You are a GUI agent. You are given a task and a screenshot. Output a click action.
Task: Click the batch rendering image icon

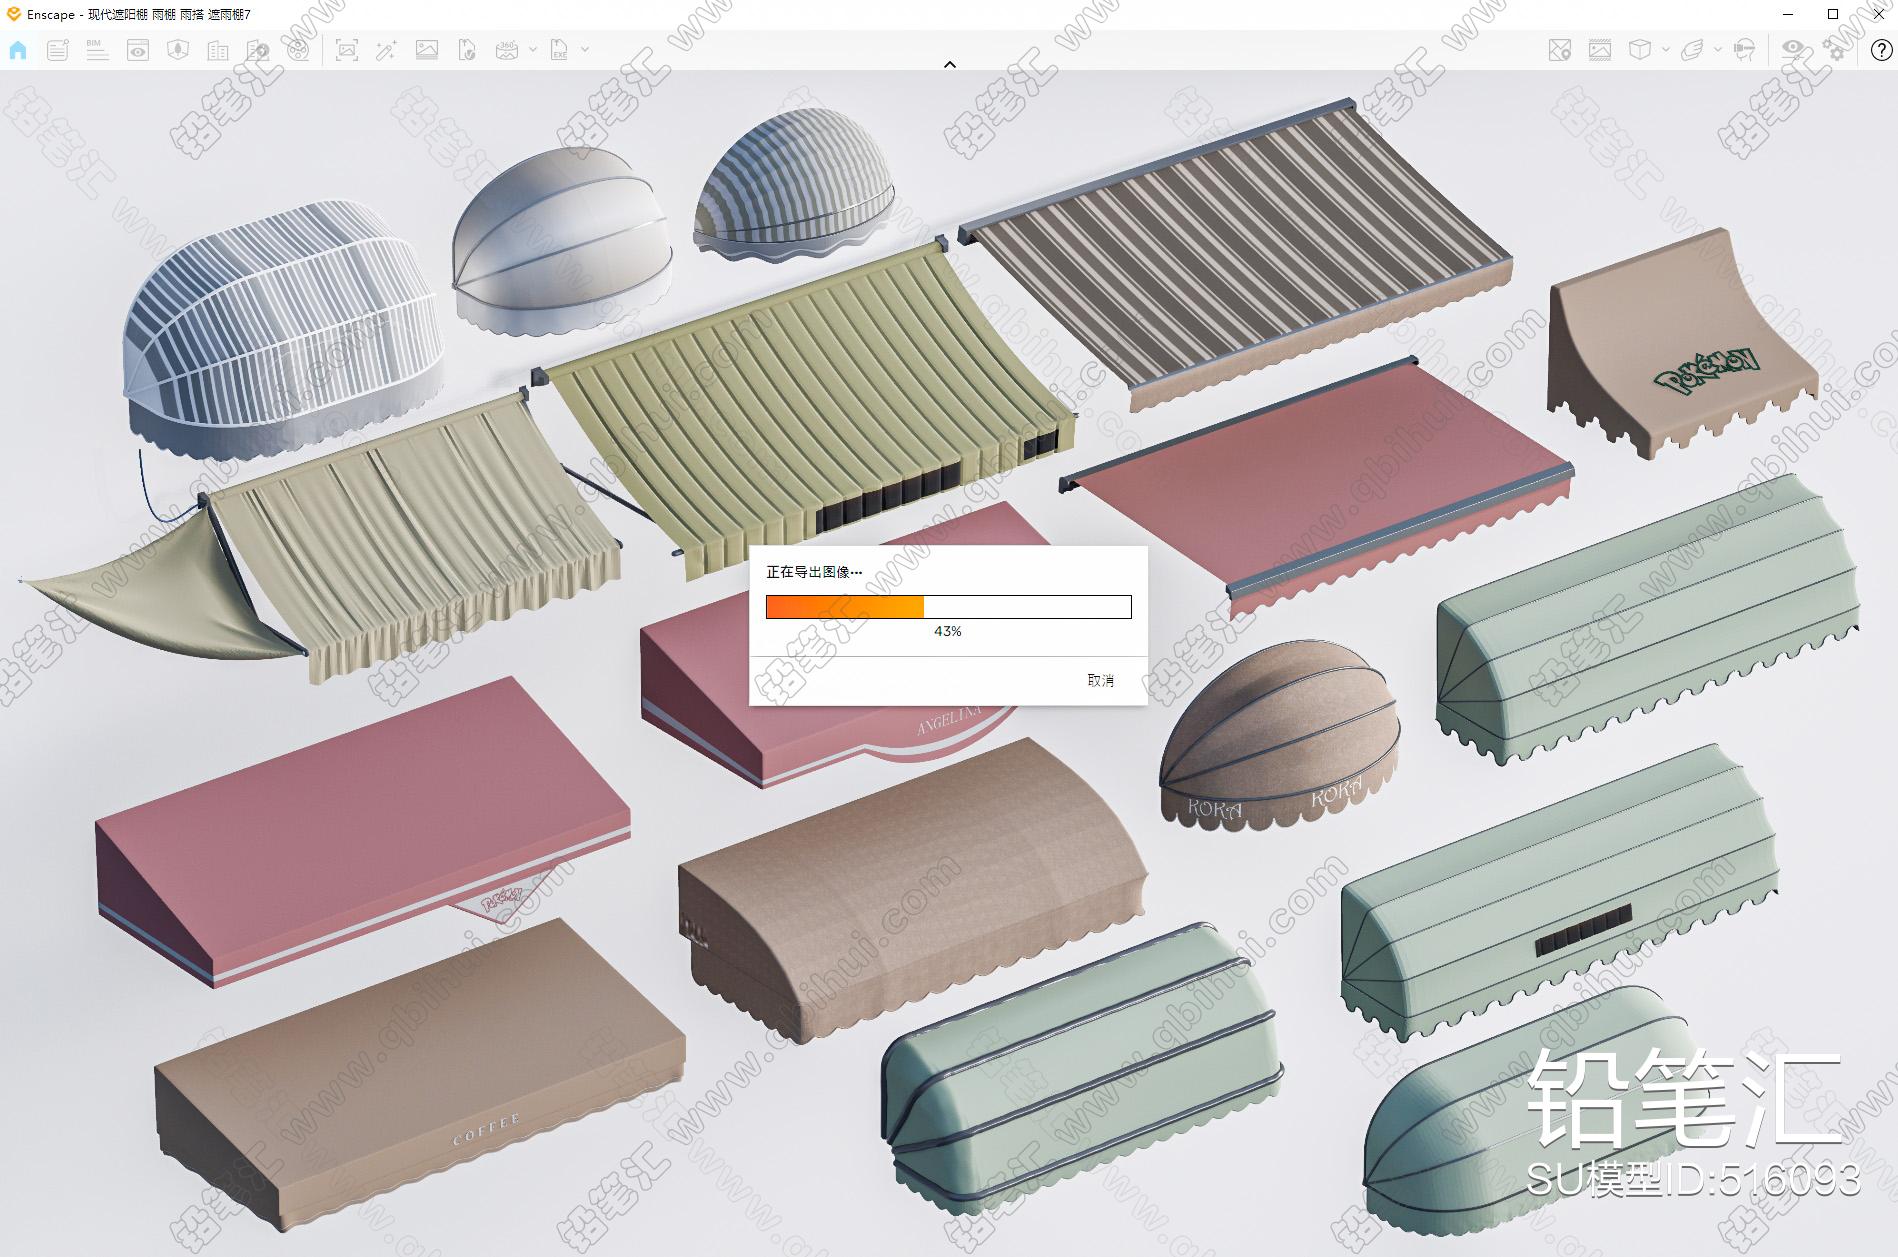427,50
